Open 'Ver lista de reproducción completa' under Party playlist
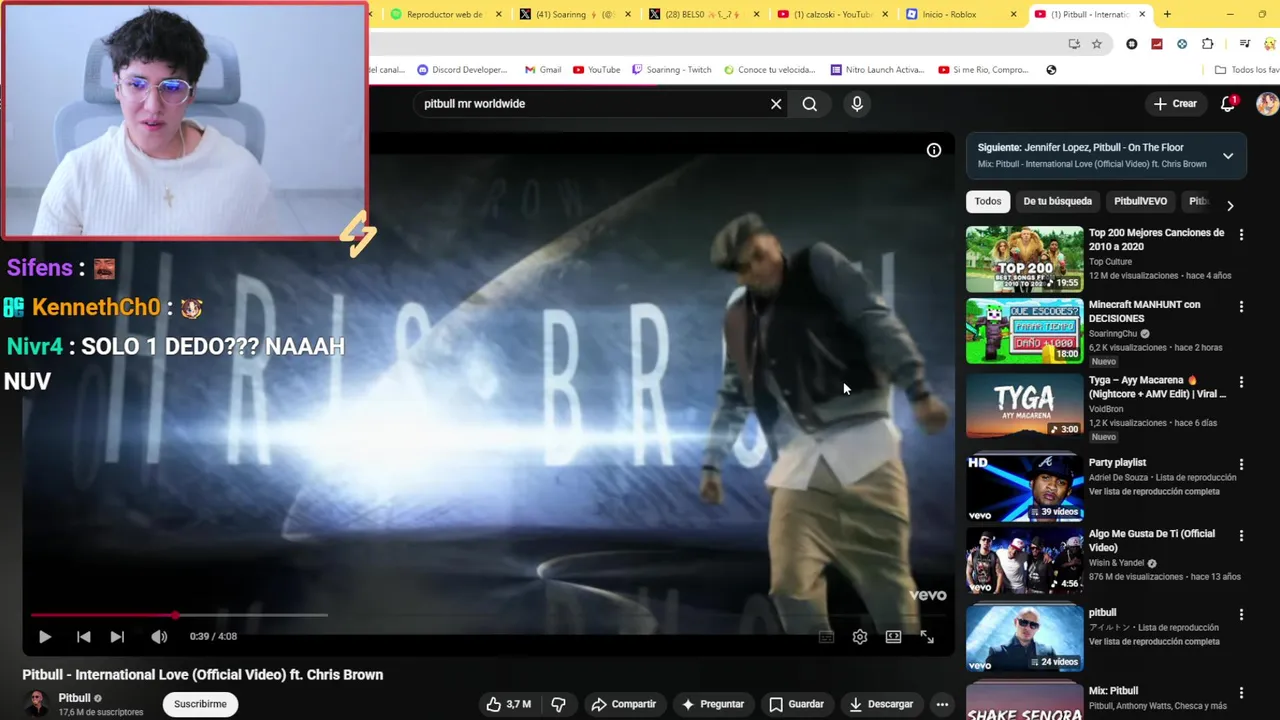The image size is (1280, 720). pyautogui.click(x=1154, y=492)
